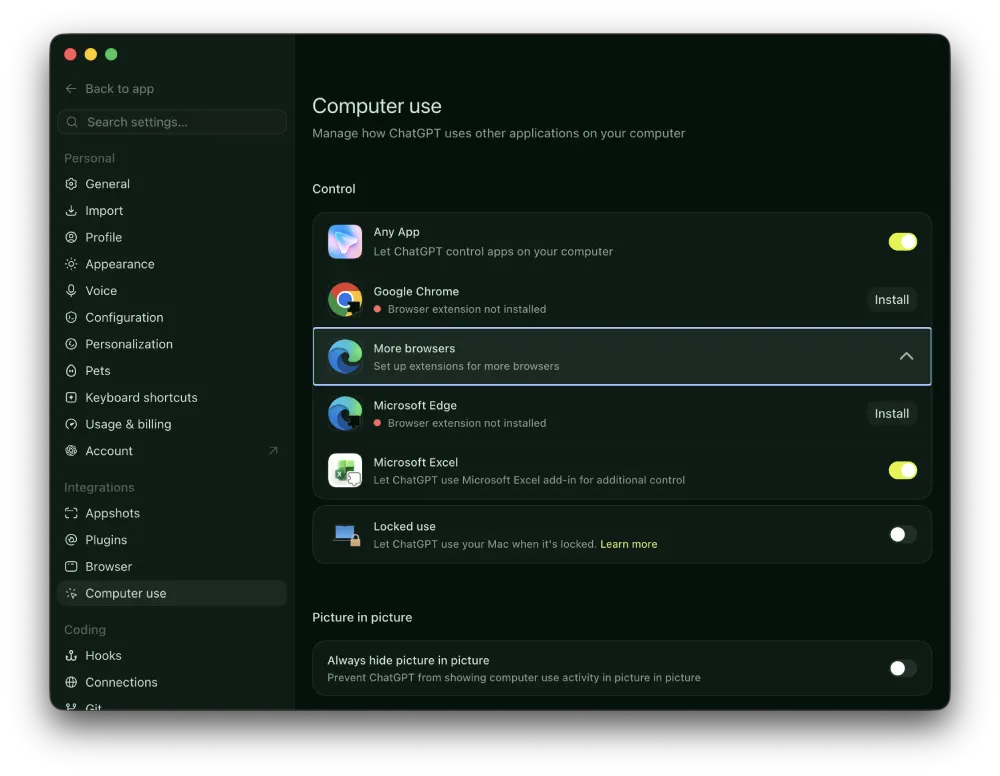The width and height of the screenshot is (1000, 776).
Task: Click the Connections globe icon
Action: [x=71, y=682]
